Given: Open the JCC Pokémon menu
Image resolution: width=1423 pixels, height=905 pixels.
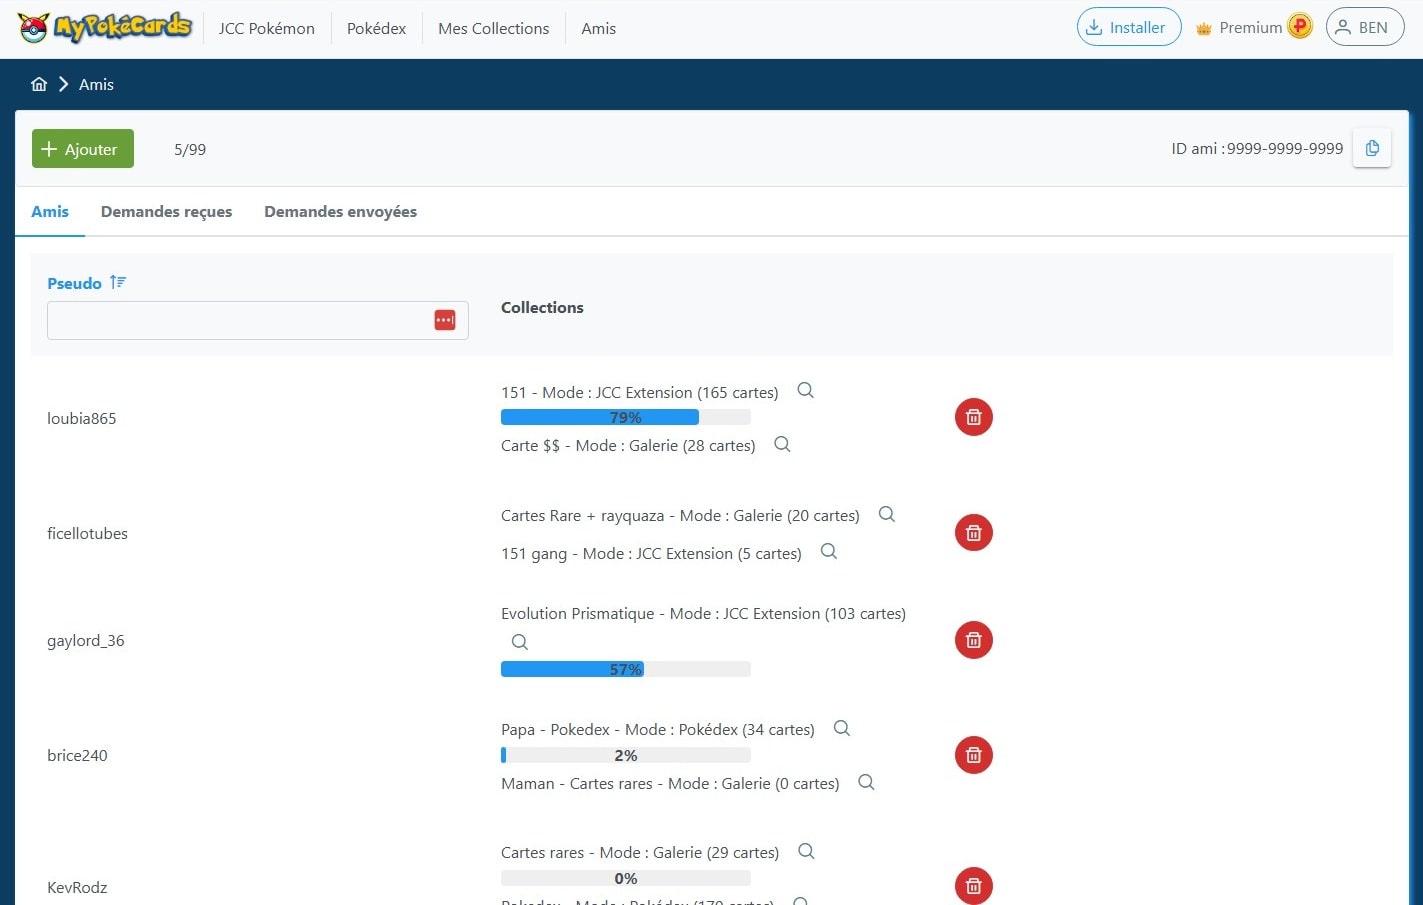Looking at the screenshot, I should tap(266, 28).
